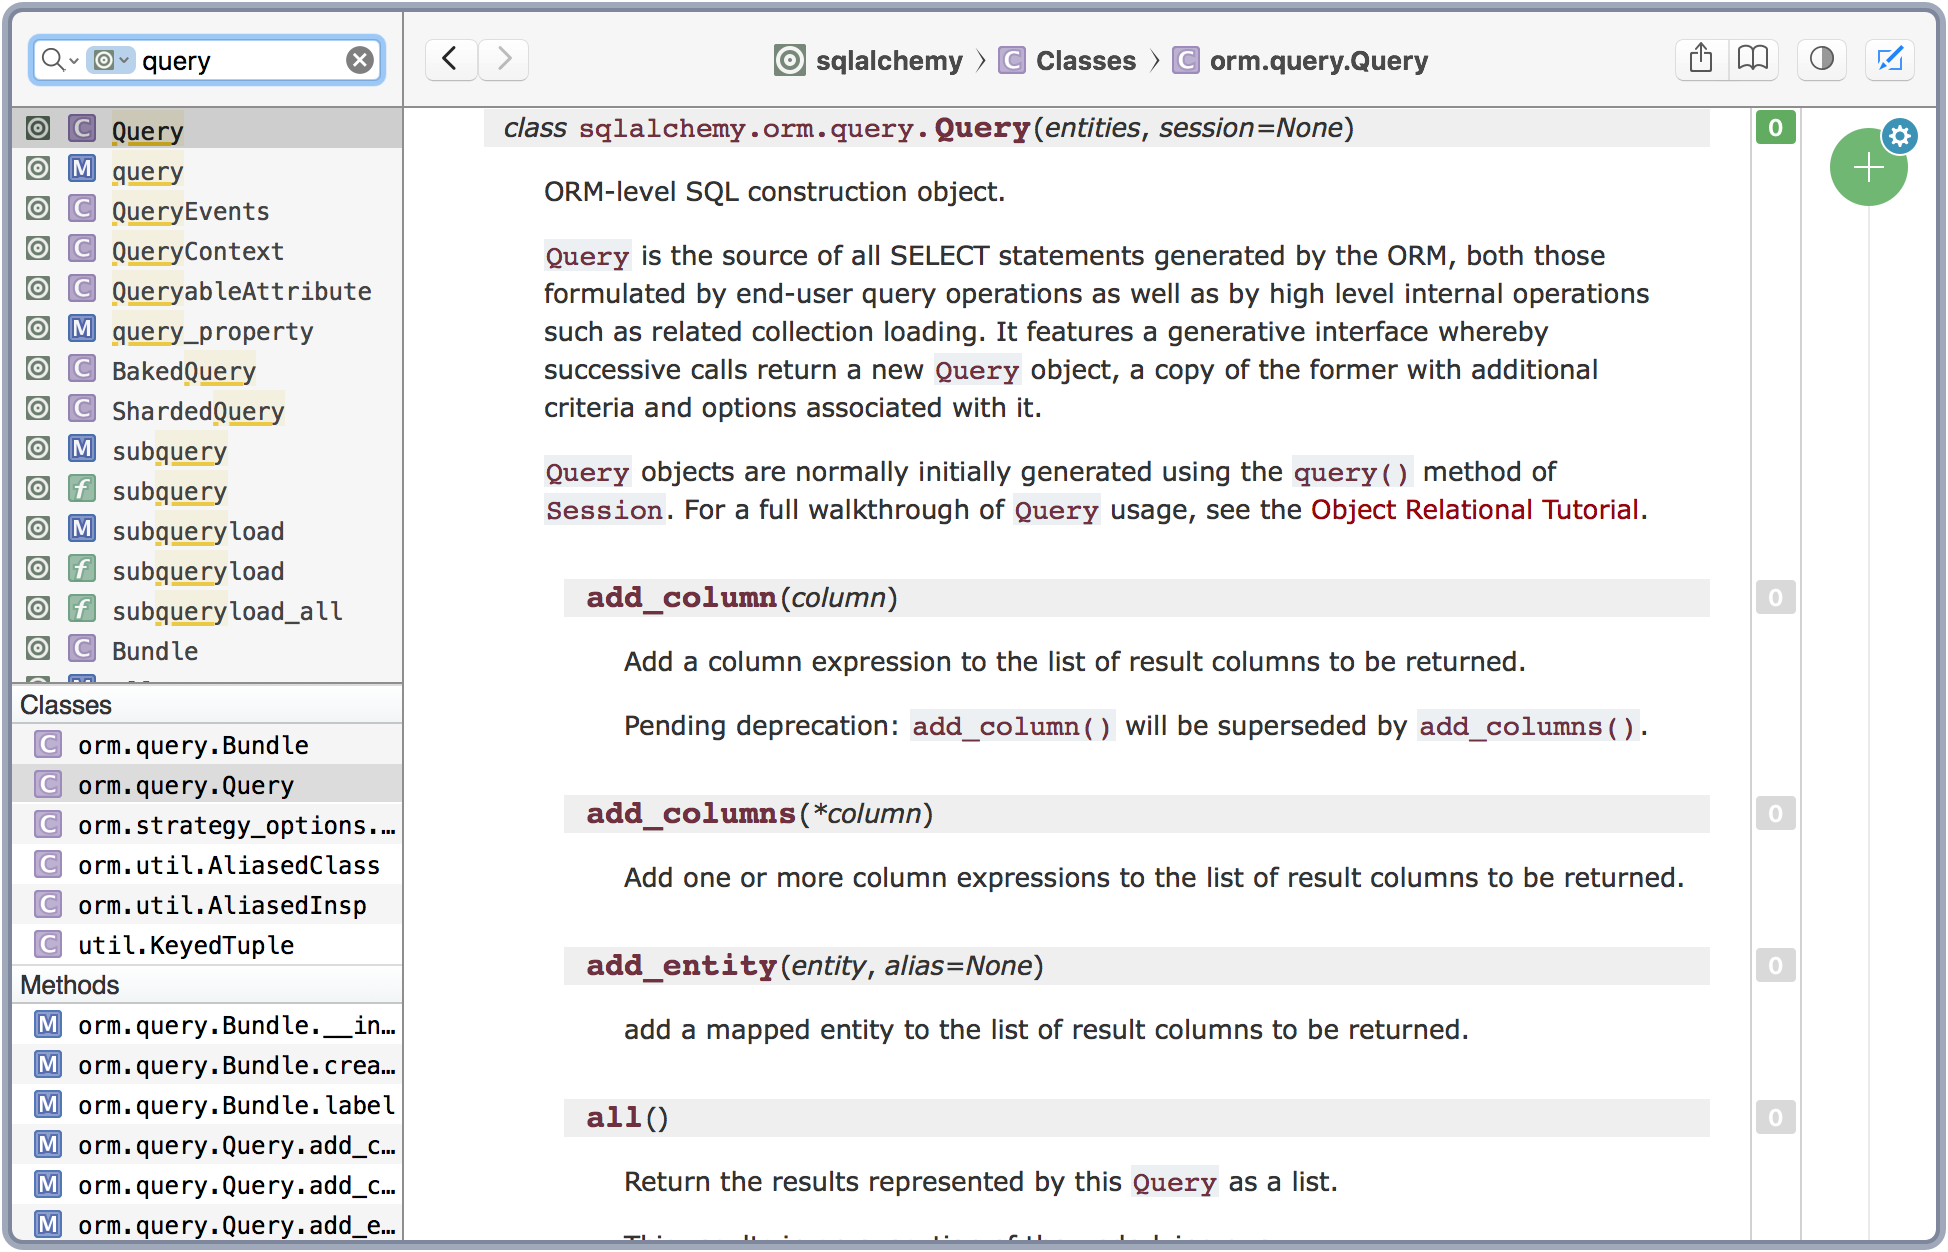Click the green annotation count badge

1775,127
